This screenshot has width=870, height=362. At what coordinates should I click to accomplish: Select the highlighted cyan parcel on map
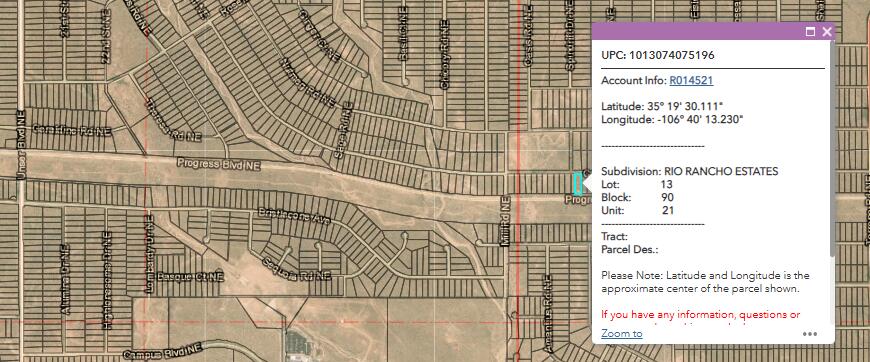tap(577, 183)
